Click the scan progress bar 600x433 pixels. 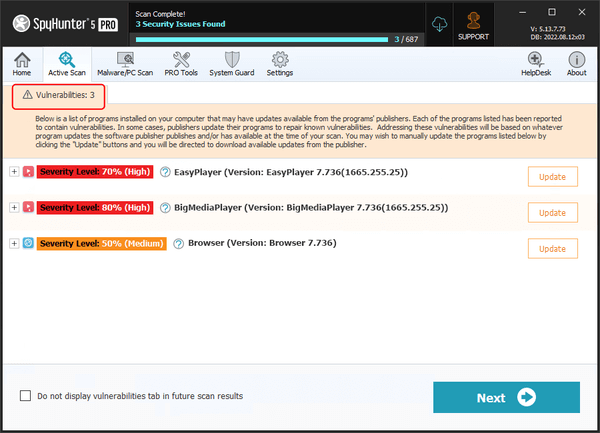[262, 39]
